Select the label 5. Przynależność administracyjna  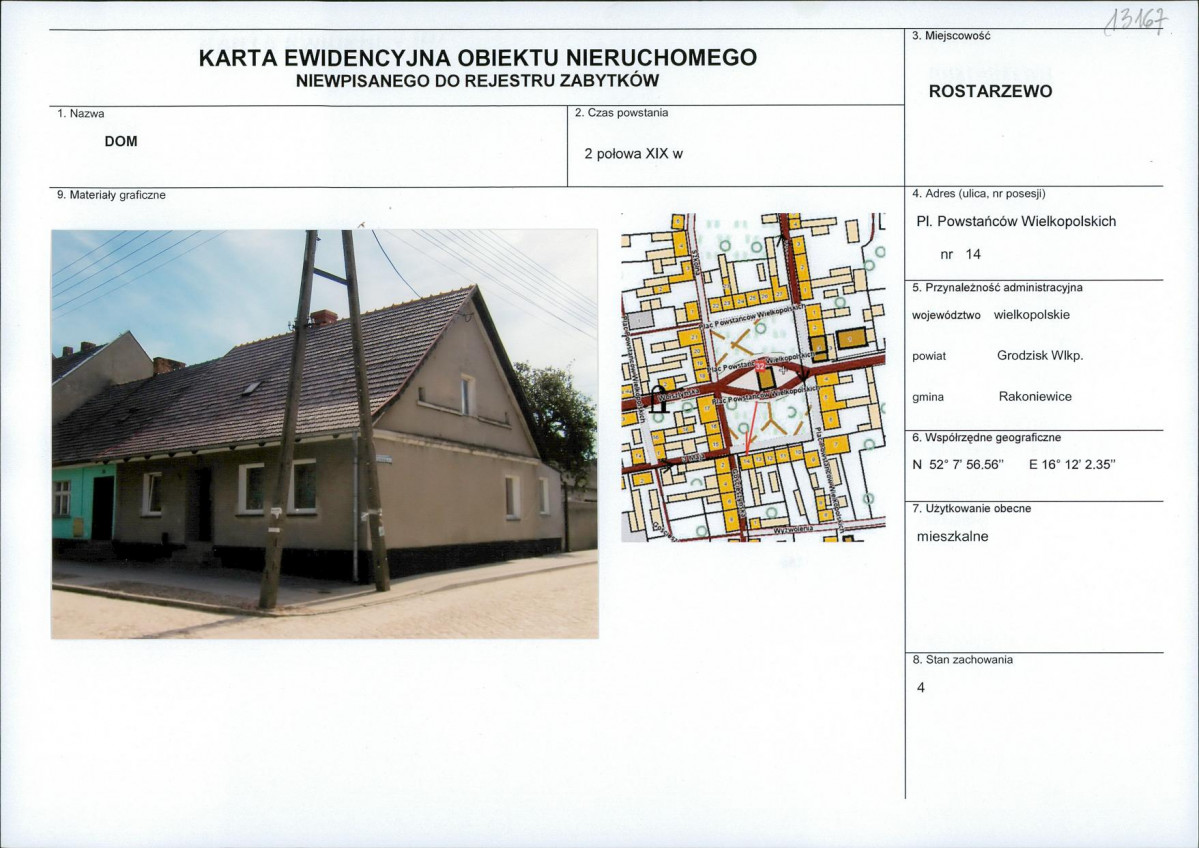tap(997, 288)
